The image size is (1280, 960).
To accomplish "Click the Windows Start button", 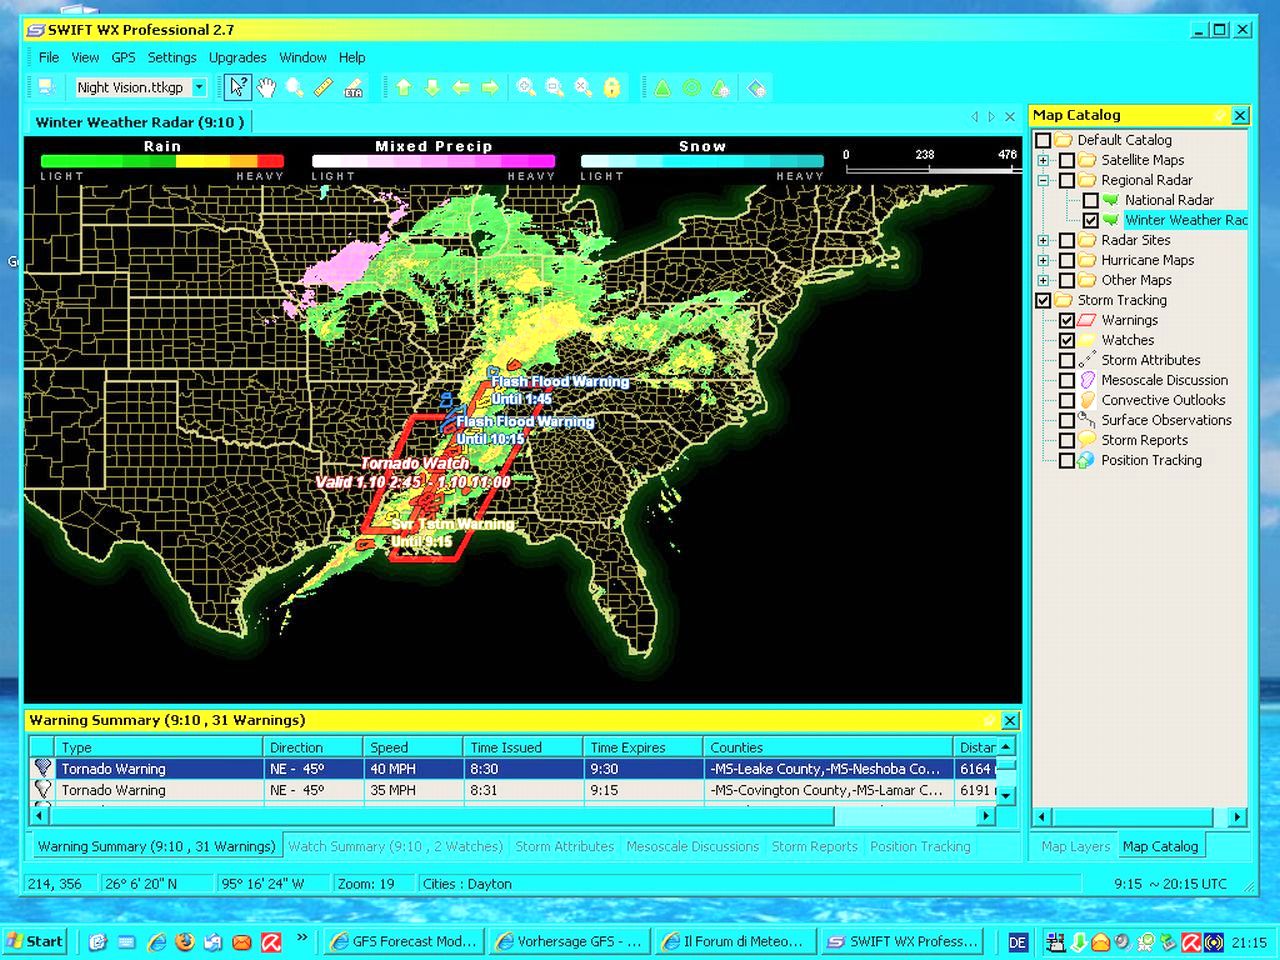I will pos(35,941).
